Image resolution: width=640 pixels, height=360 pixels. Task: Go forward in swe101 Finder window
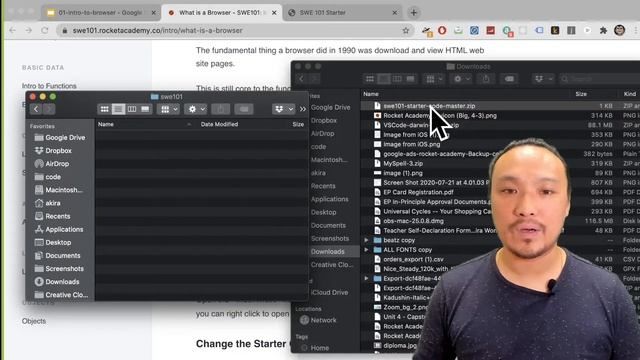click(x=49, y=109)
